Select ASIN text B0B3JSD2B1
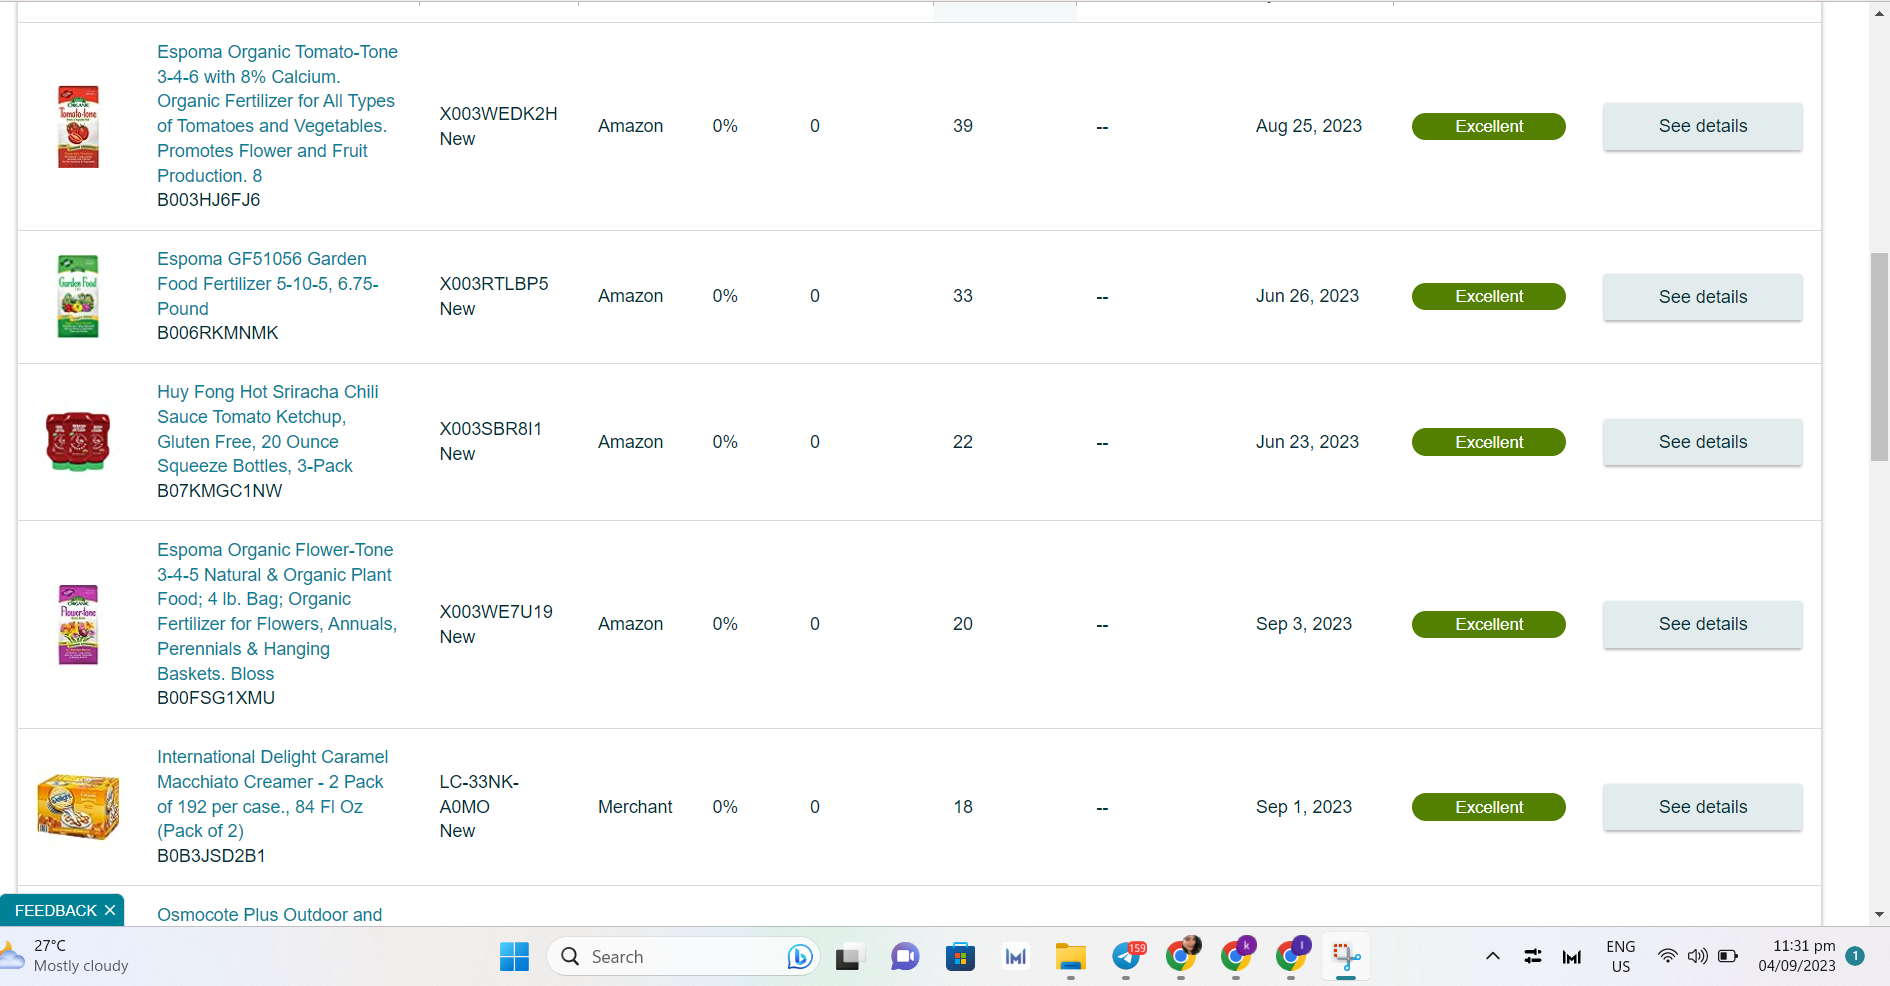Viewport: 1890px width, 986px height. (211, 856)
